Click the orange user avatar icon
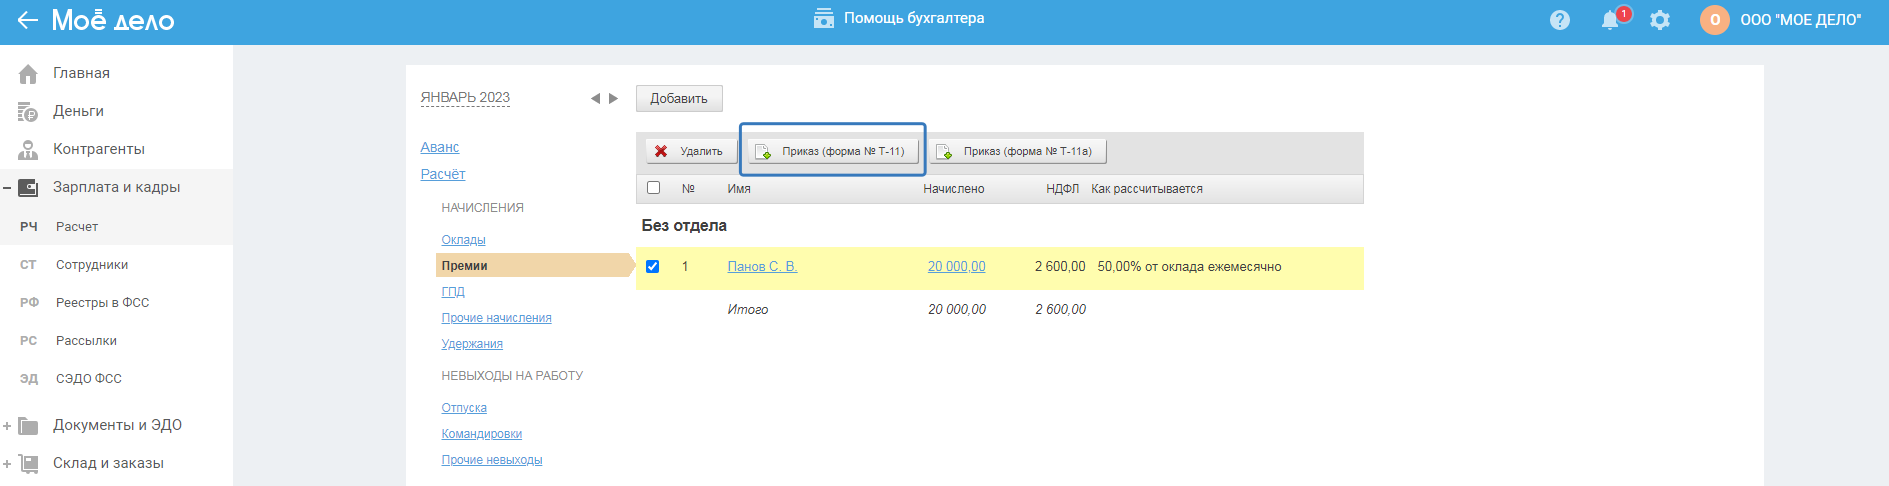The image size is (1889, 486). click(1714, 20)
